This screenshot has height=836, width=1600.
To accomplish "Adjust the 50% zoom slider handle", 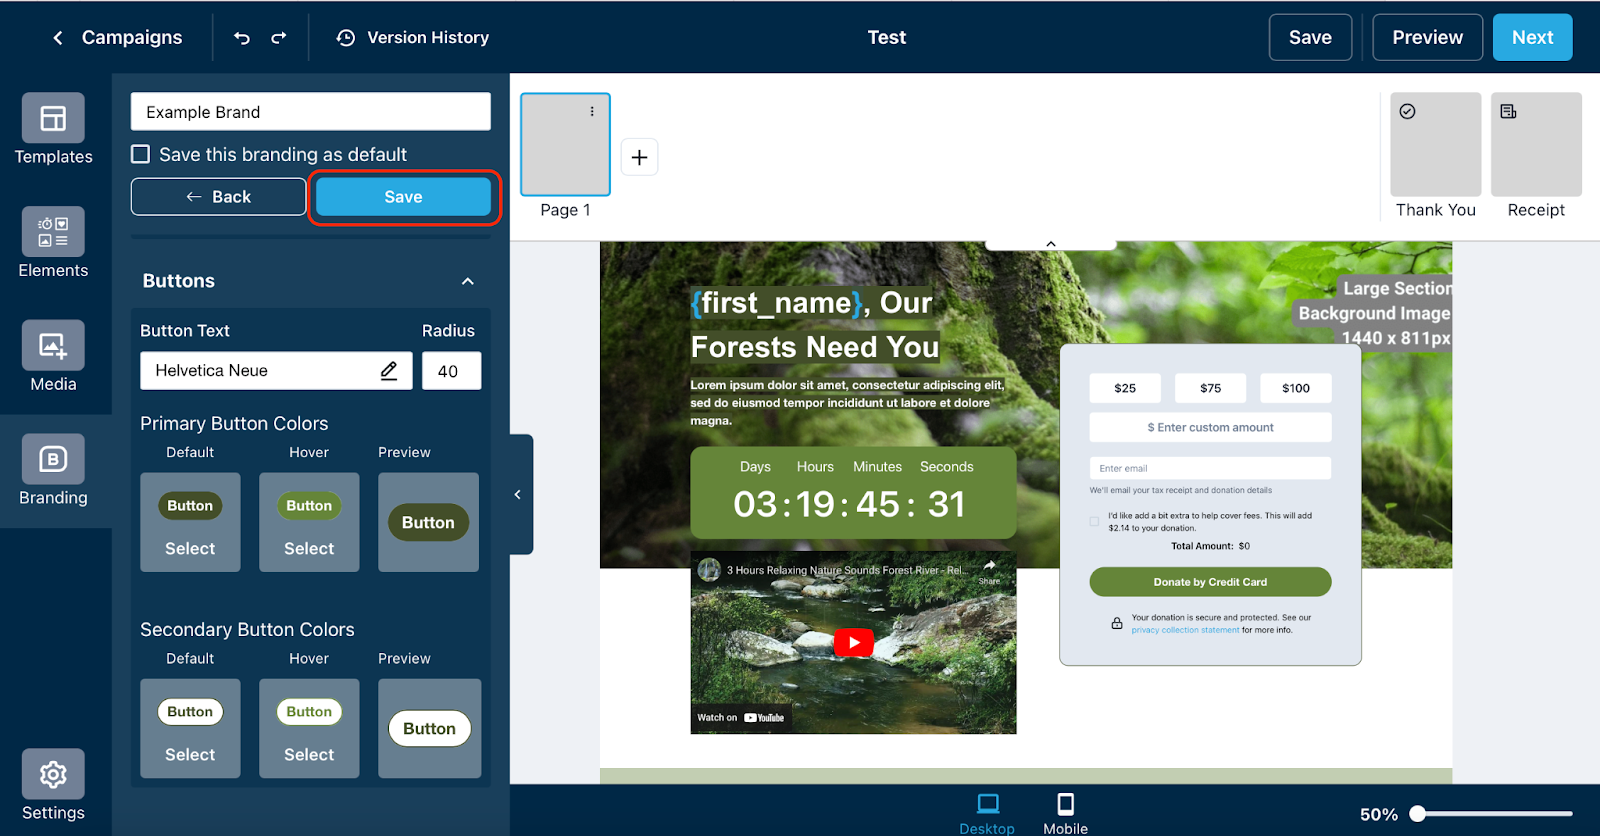I will tap(1417, 814).
